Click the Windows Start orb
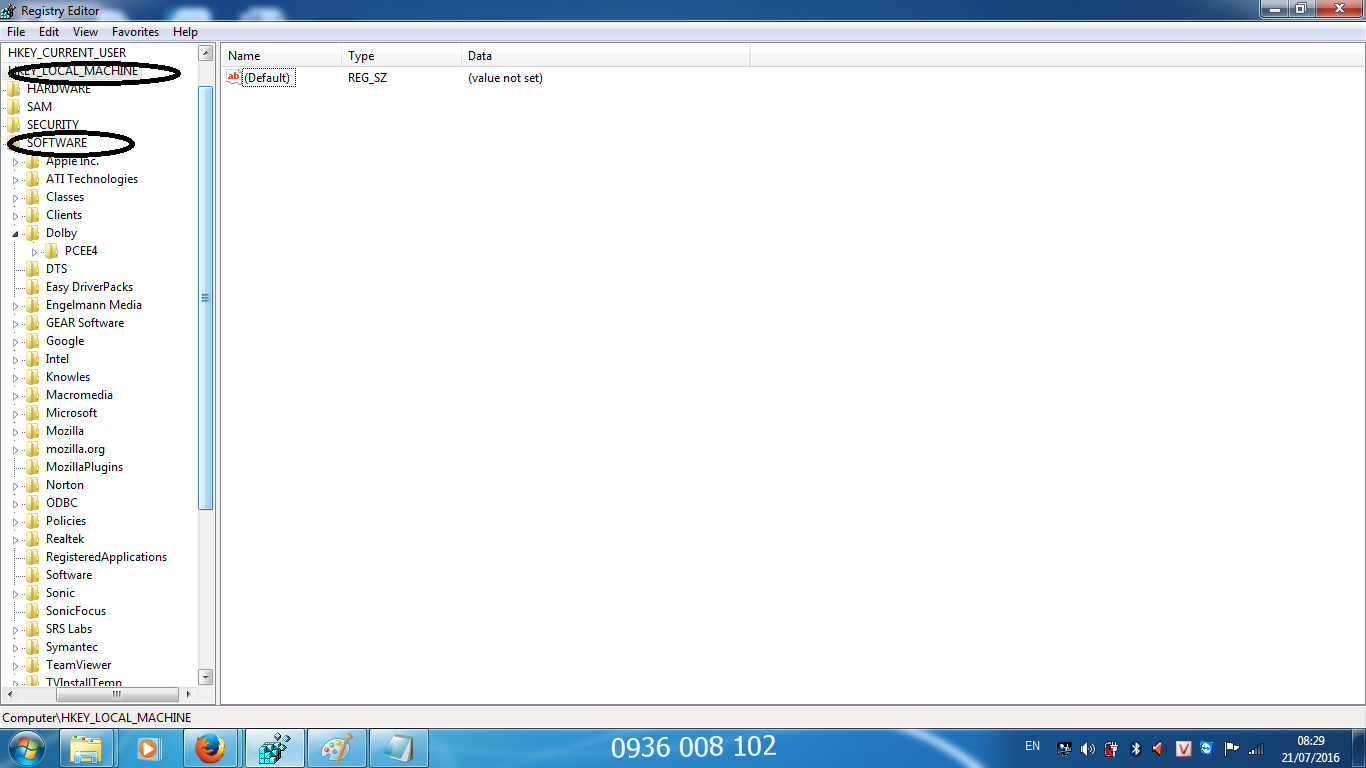Screen dimensions: 1366x768 pyautogui.click(x=26, y=748)
